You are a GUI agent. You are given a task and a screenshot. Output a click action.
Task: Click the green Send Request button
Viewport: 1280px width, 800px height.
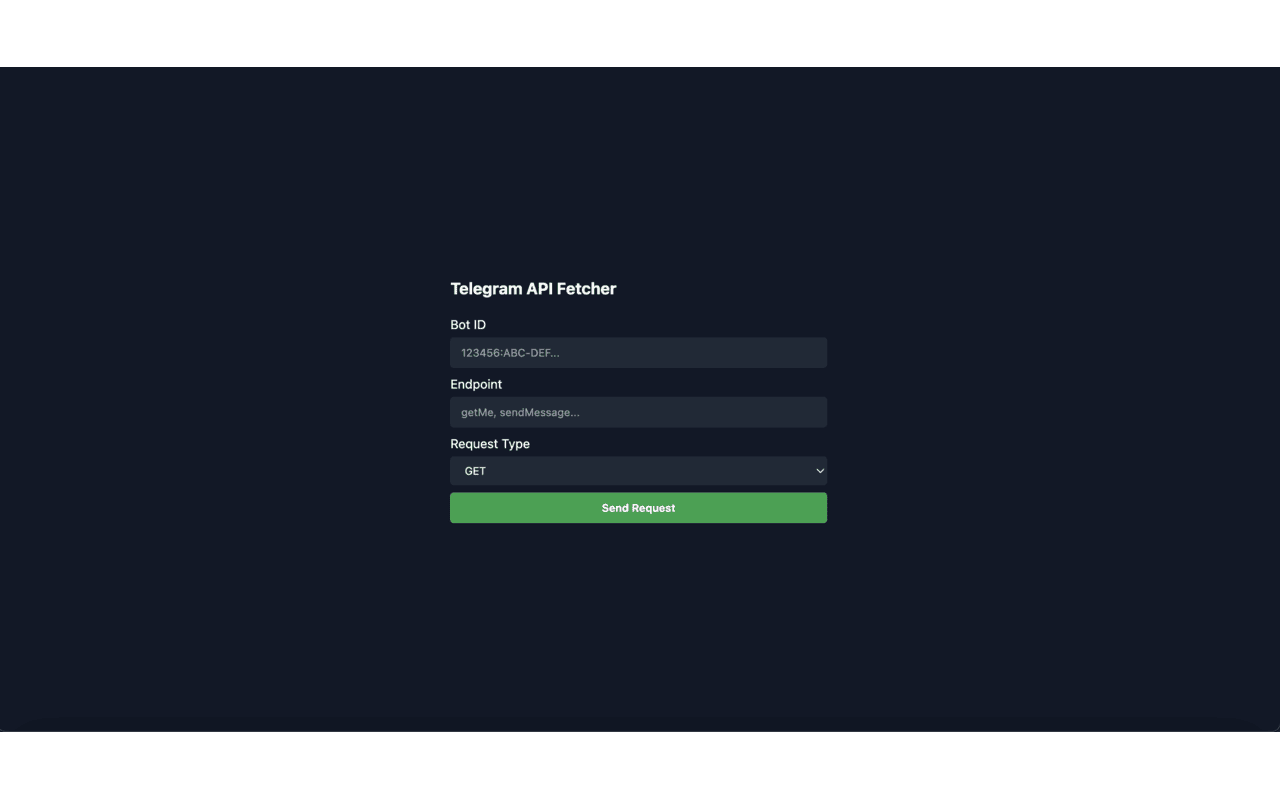638,508
